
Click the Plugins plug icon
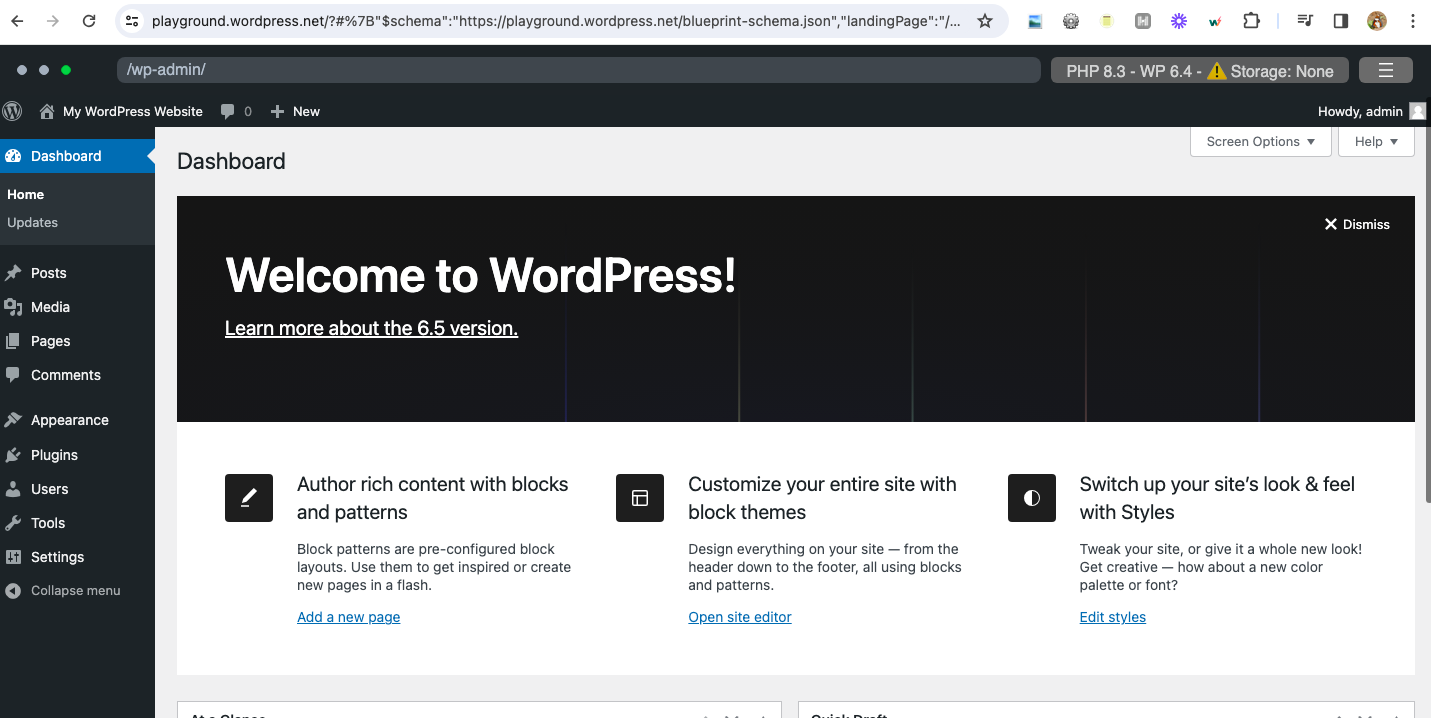[x=13, y=455]
